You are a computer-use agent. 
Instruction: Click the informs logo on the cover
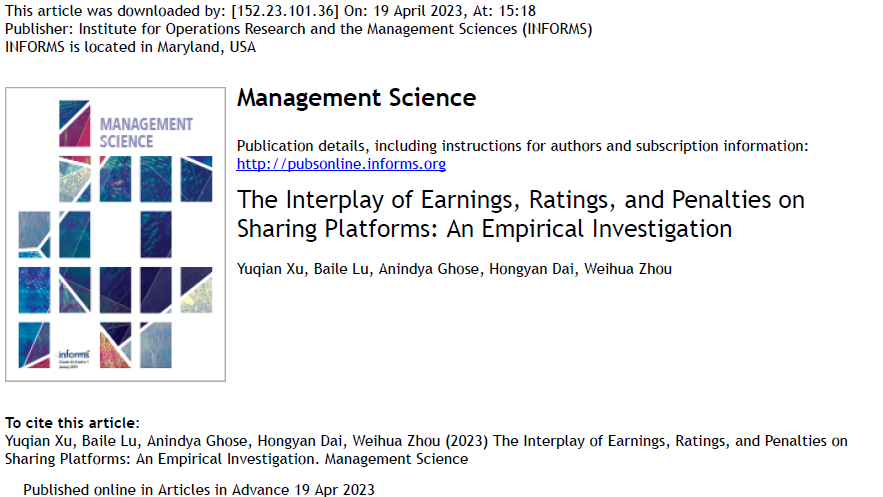(x=76, y=354)
